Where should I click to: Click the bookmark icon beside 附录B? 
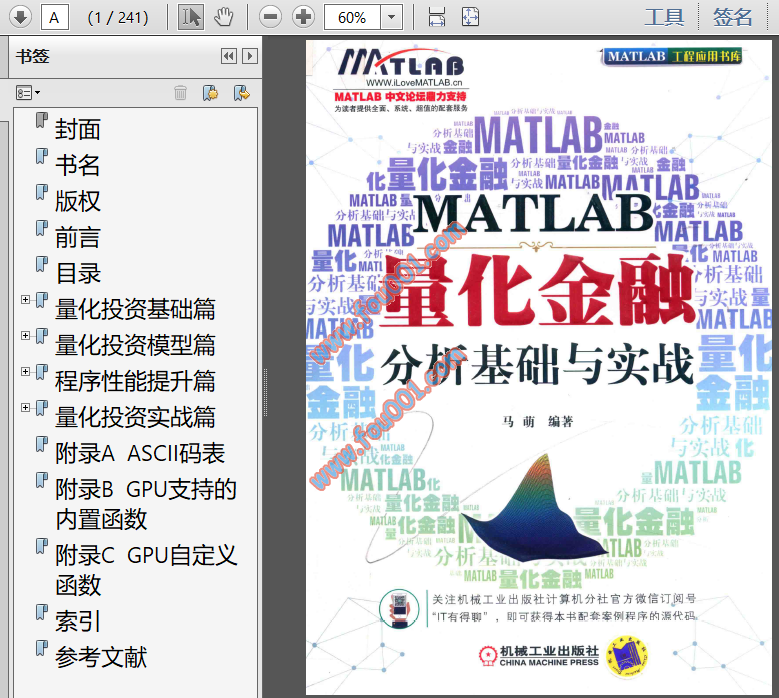point(42,480)
